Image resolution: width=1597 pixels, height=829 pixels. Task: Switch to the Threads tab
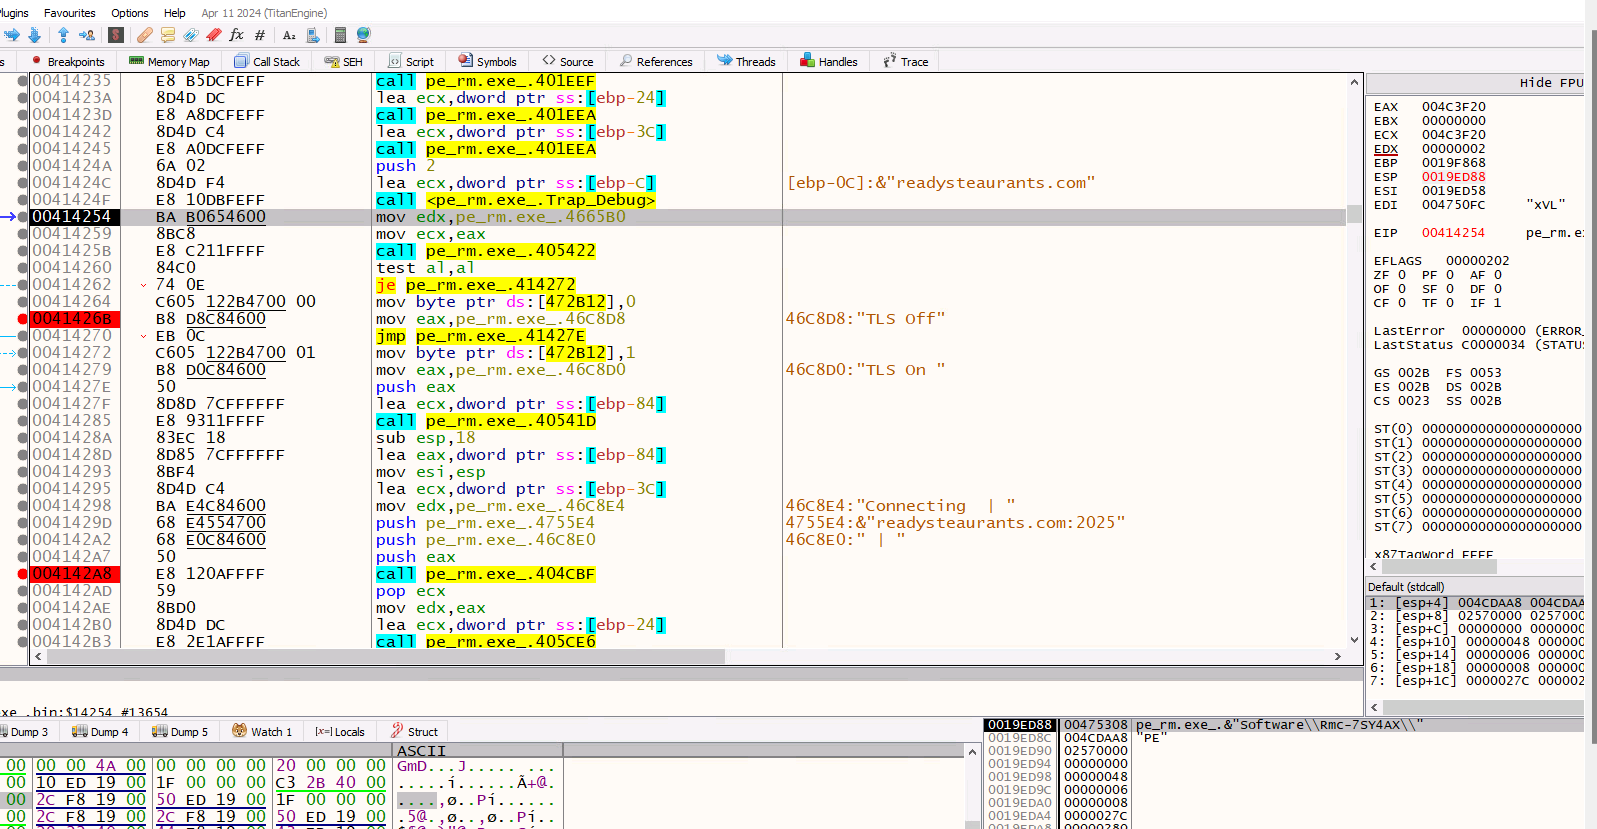click(747, 62)
